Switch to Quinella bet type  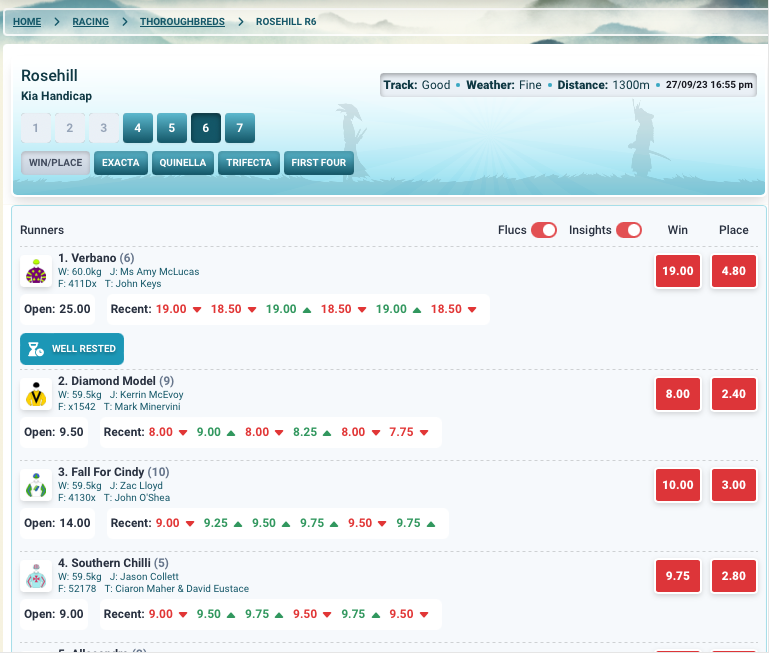tap(183, 163)
